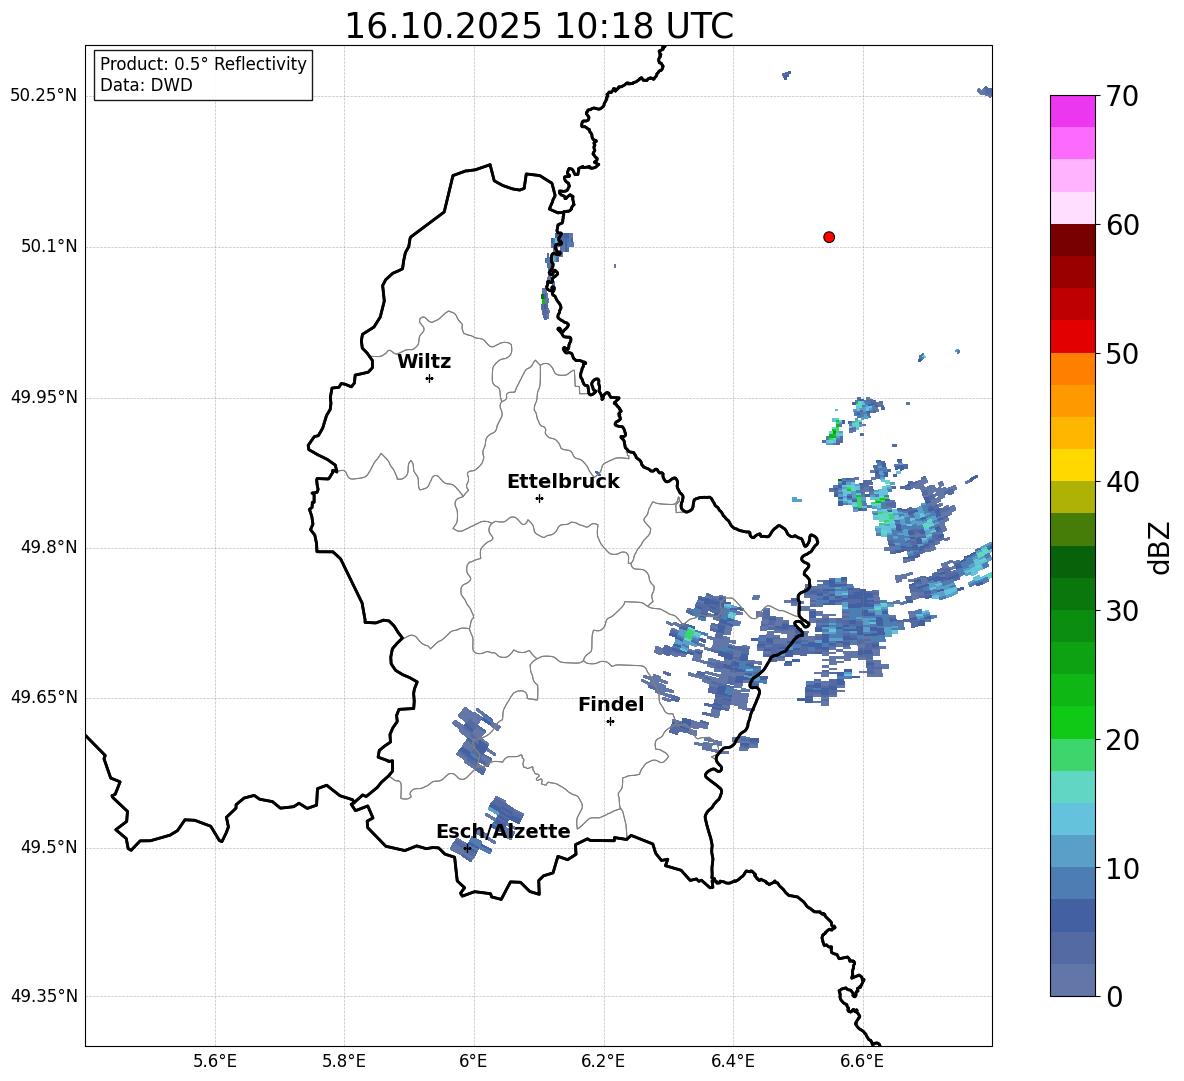Click the dark maroon colorbar swatch below 60
This screenshot has height=1081, width=1184.
click(x=1073, y=240)
